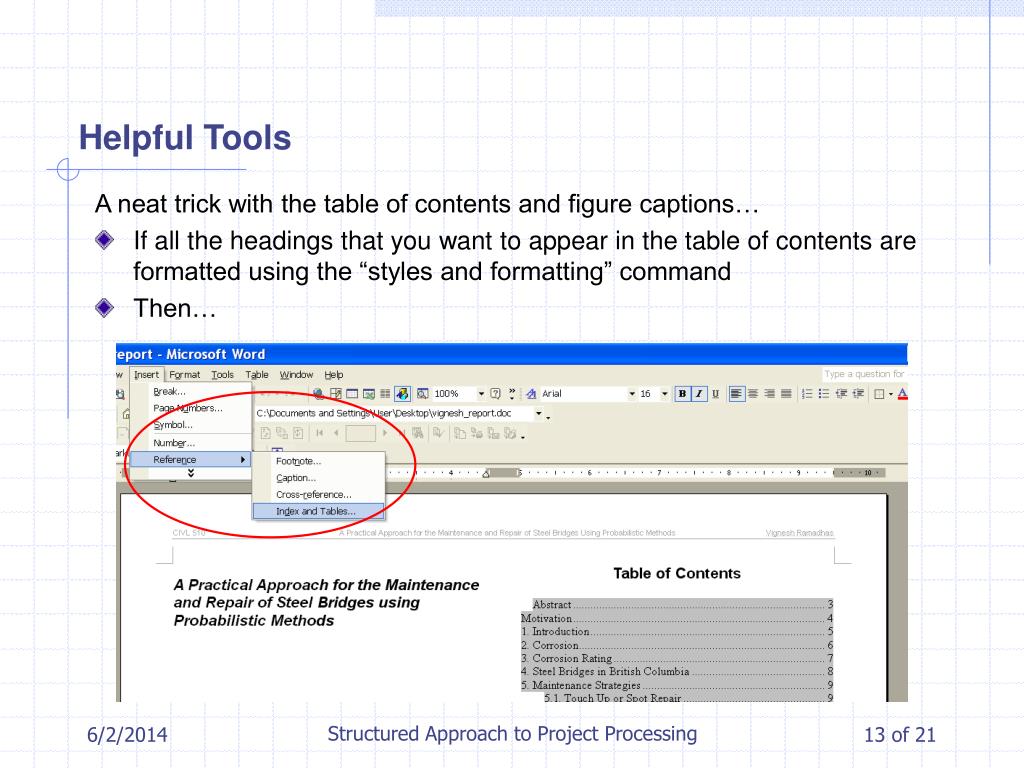Click '5.1. Touch Up or Spot Repair' entry
The width and height of the screenshot is (1024, 768).
[688, 697]
